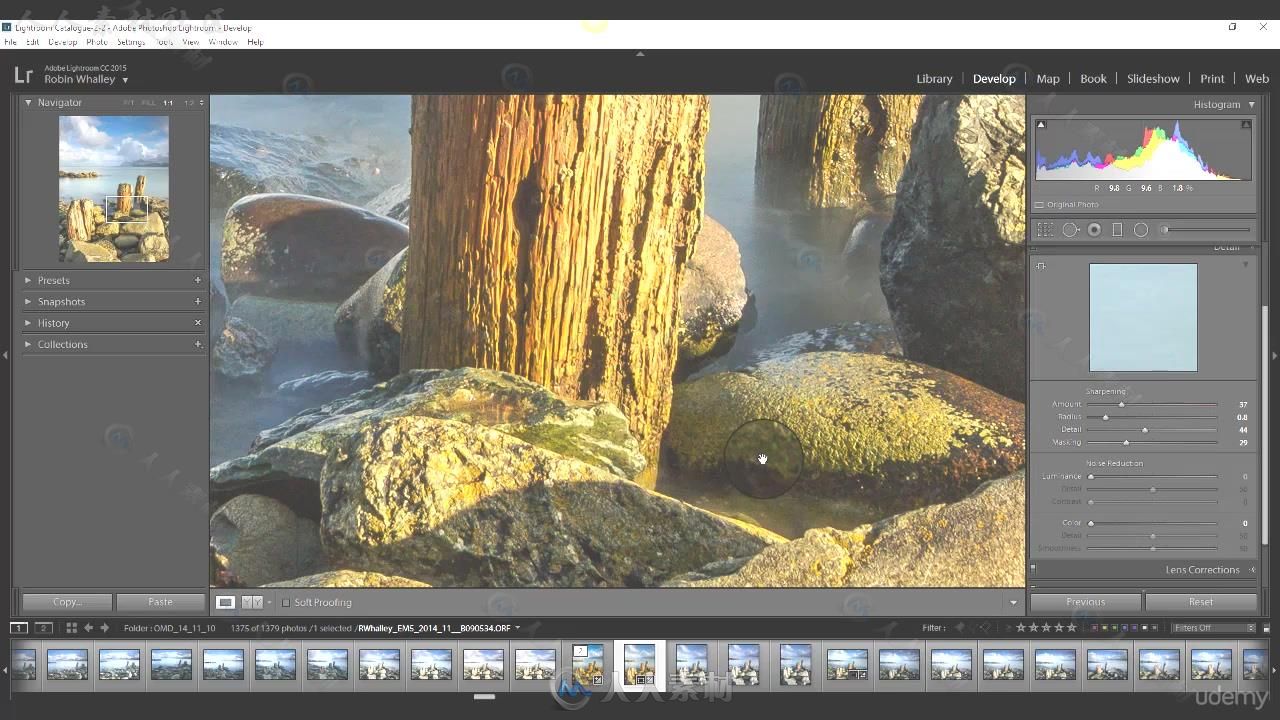Select Before/After Y|Y view icon
This screenshot has width=1280, height=720.
(252, 602)
